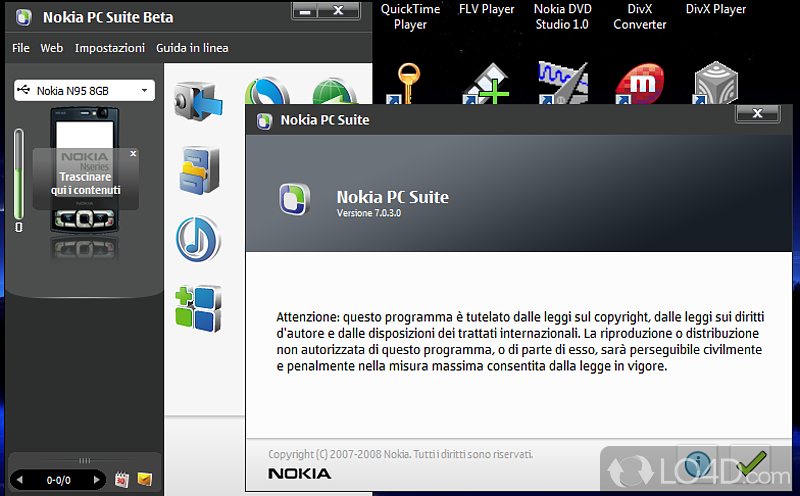Click the Nokia N95 phone image

click(x=84, y=171)
